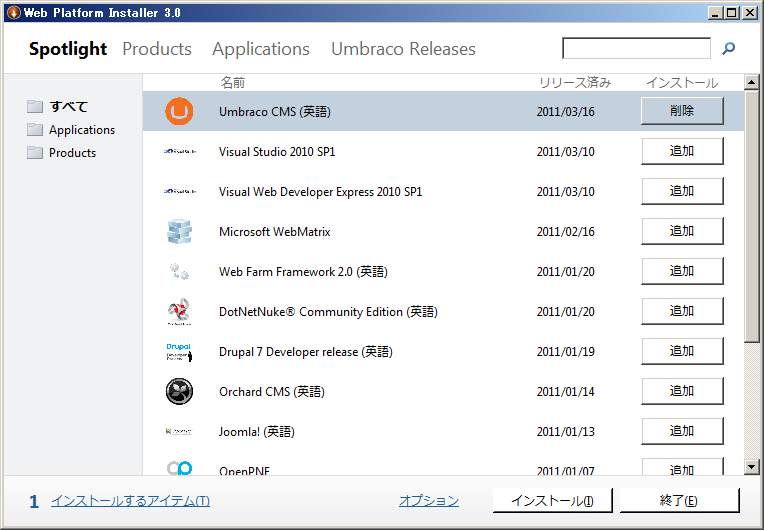Click the インストール(I) button
Screen dimensions: 764x530
(x=553, y=500)
